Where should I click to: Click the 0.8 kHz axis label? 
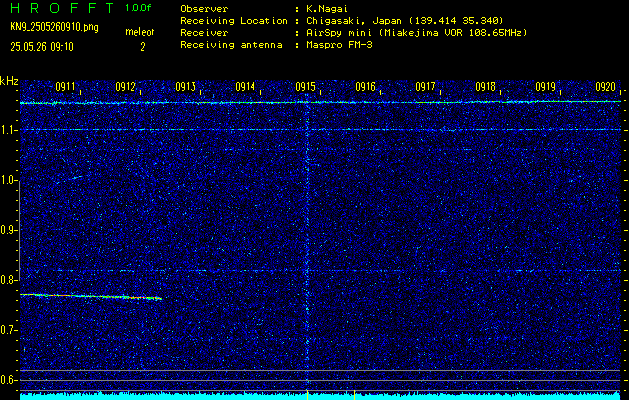8,280
